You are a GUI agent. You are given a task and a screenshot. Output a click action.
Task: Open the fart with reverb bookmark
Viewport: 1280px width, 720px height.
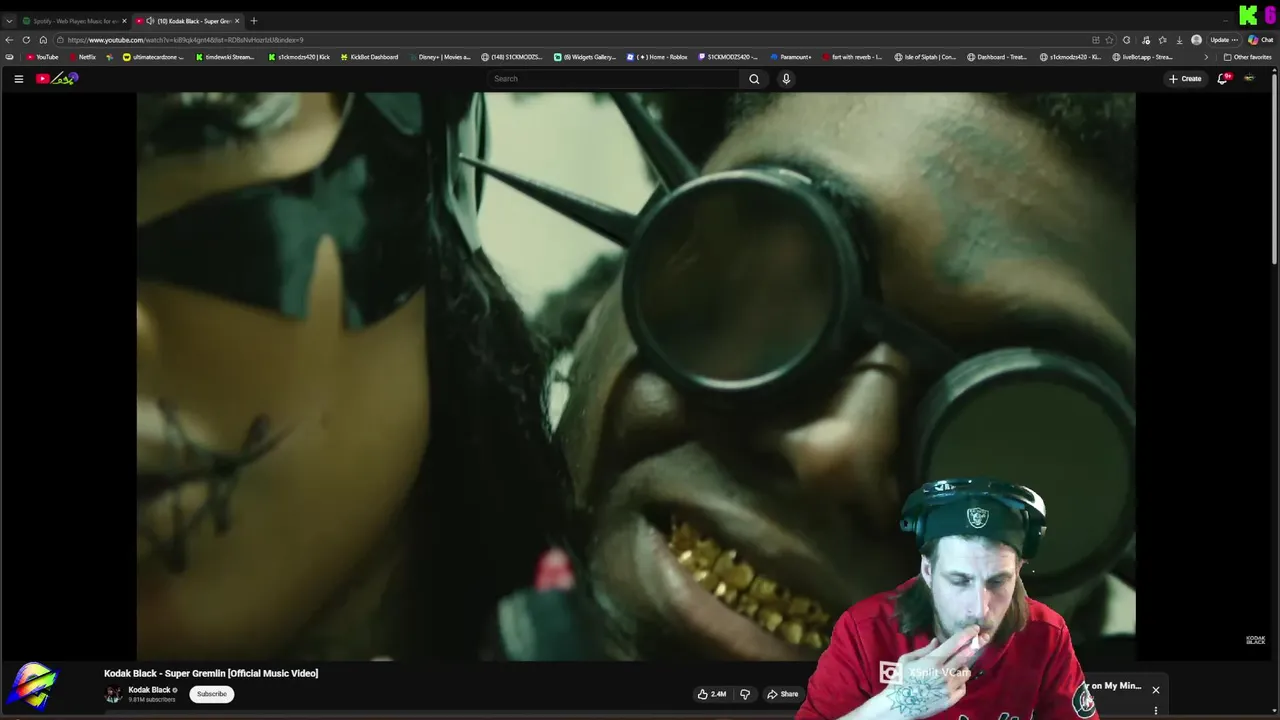[852, 57]
